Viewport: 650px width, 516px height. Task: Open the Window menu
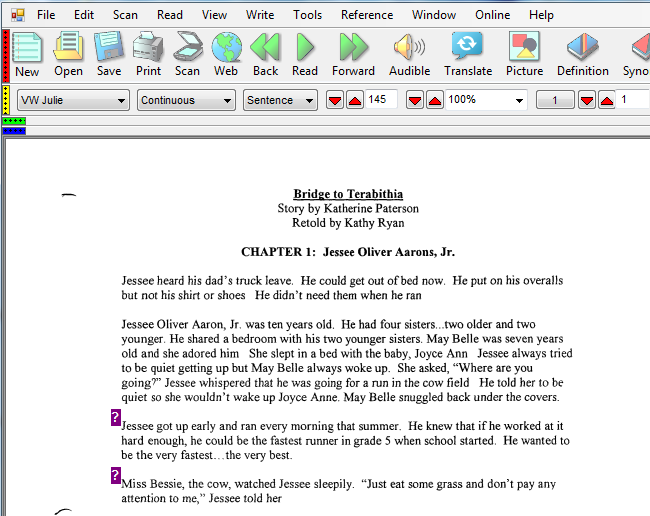434,15
